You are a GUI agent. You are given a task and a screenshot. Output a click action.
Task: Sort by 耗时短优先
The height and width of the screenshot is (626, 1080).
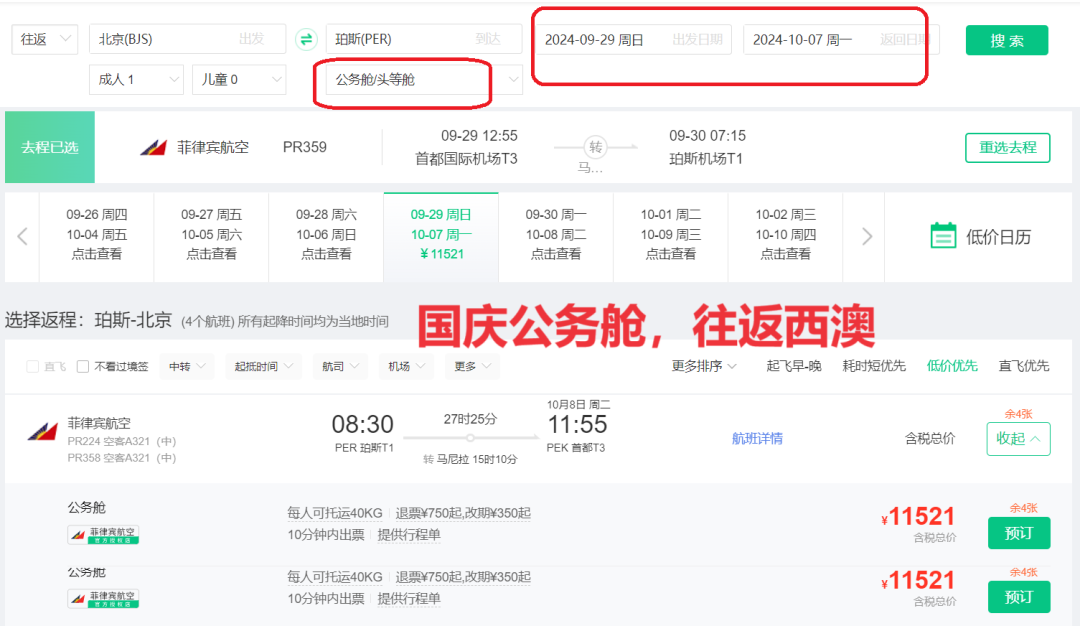pos(873,366)
